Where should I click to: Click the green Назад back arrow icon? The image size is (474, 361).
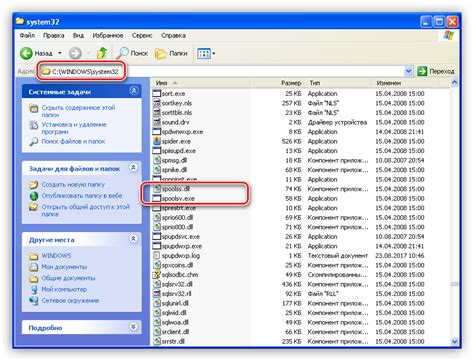[26, 53]
